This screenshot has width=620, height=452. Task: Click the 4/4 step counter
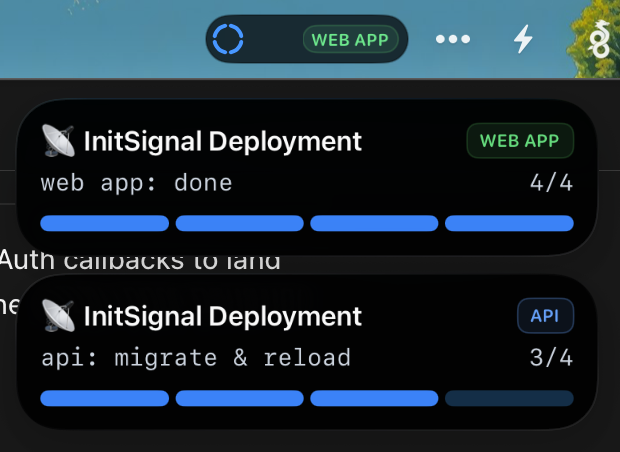(551, 183)
